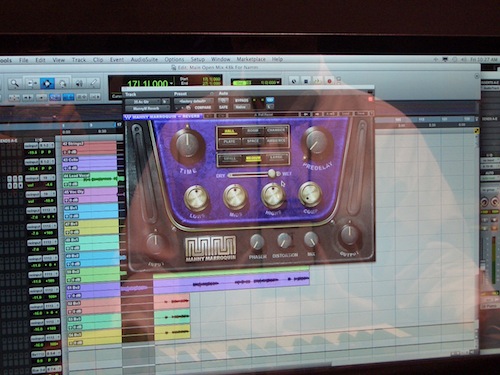Open the MannyM Reverb plugin selector dropdown

click(x=147, y=108)
